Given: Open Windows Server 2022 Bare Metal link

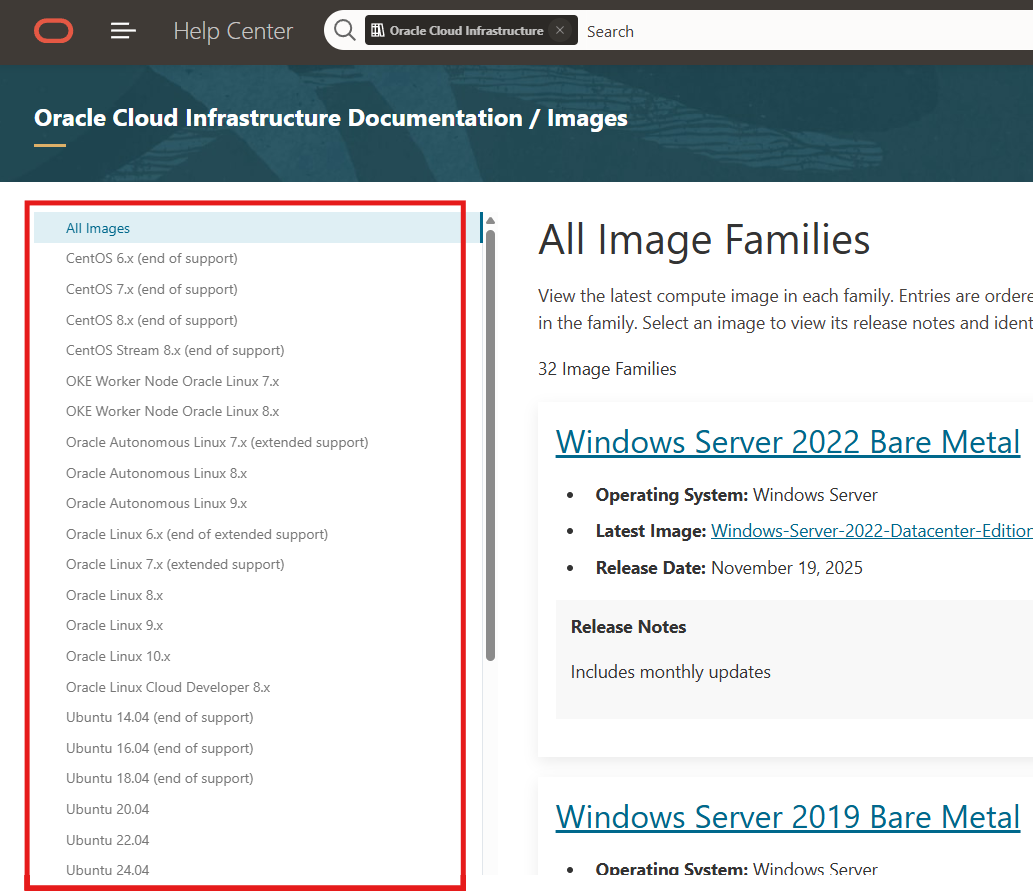Looking at the screenshot, I should coord(787,442).
